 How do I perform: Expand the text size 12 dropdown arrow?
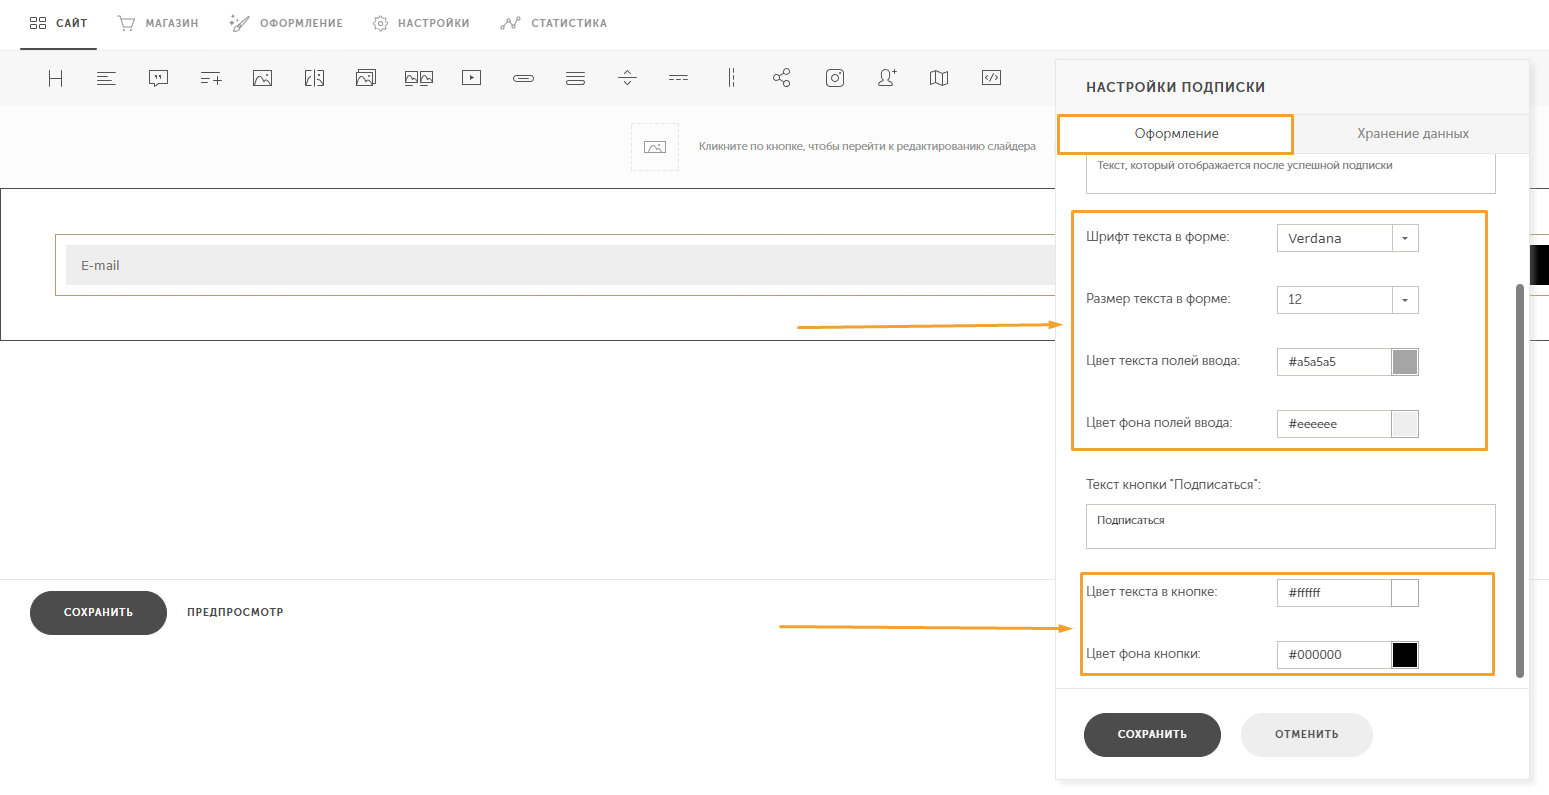[x=1405, y=299]
